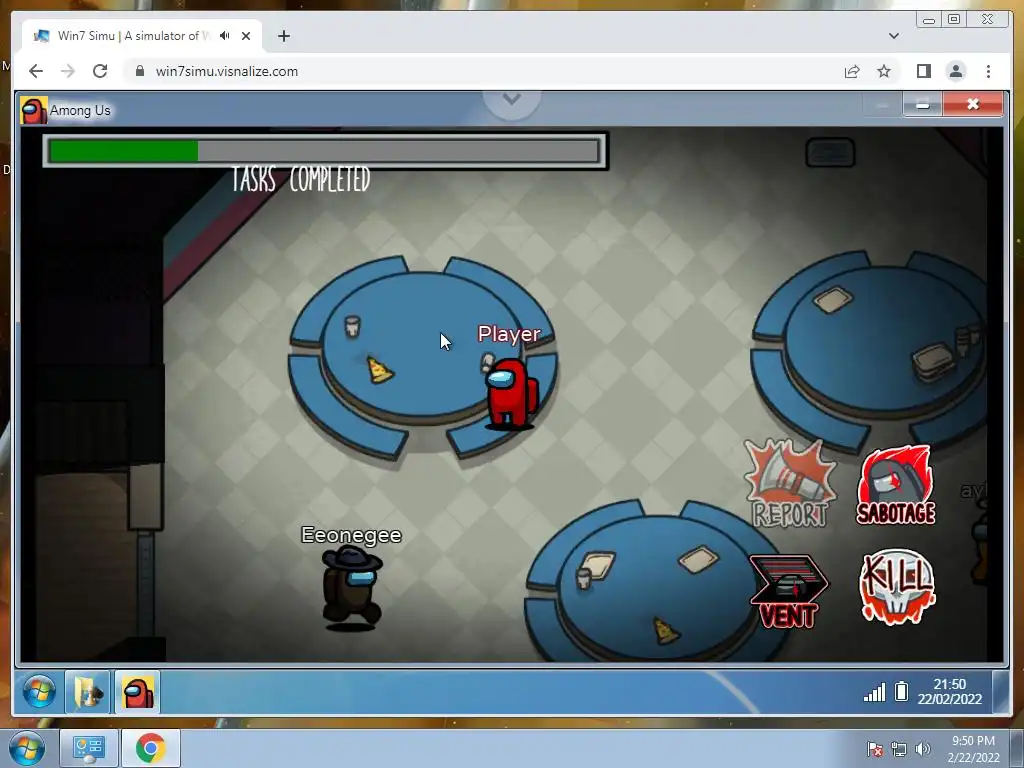
Task: Open the host Windows Start button
Action: point(27,748)
